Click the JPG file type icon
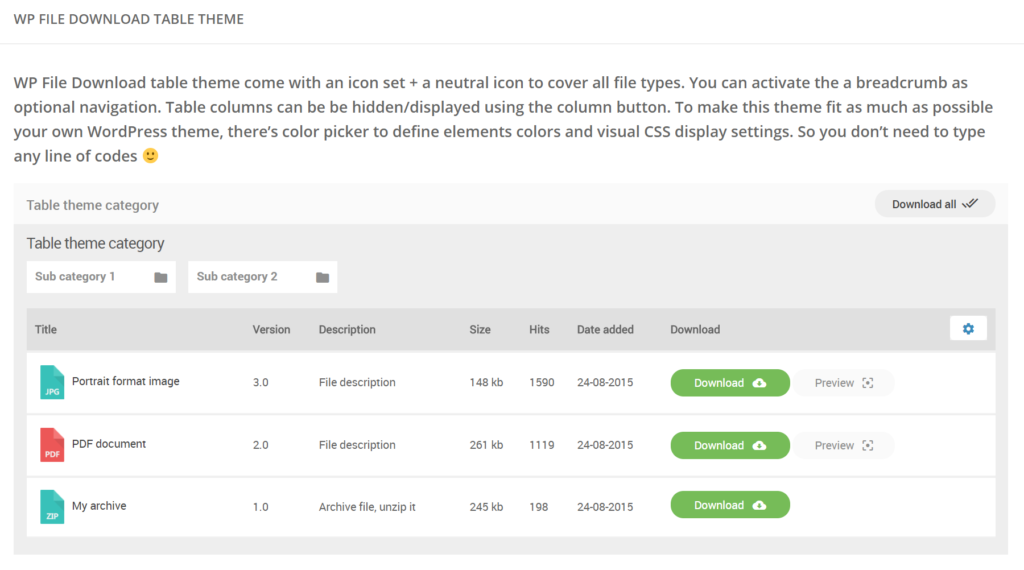 (x=52, y=382)
